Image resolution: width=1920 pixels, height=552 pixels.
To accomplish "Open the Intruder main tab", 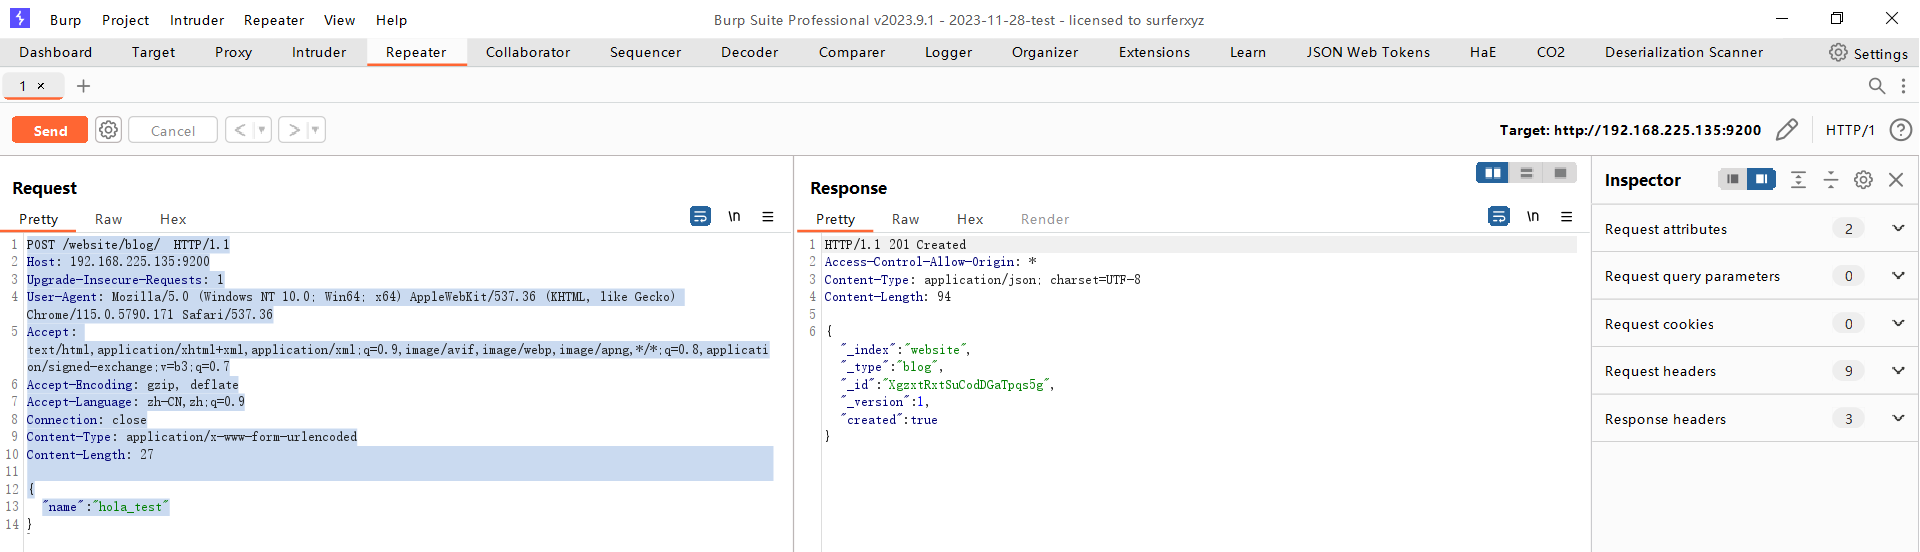I will click(x=319, y=52).
